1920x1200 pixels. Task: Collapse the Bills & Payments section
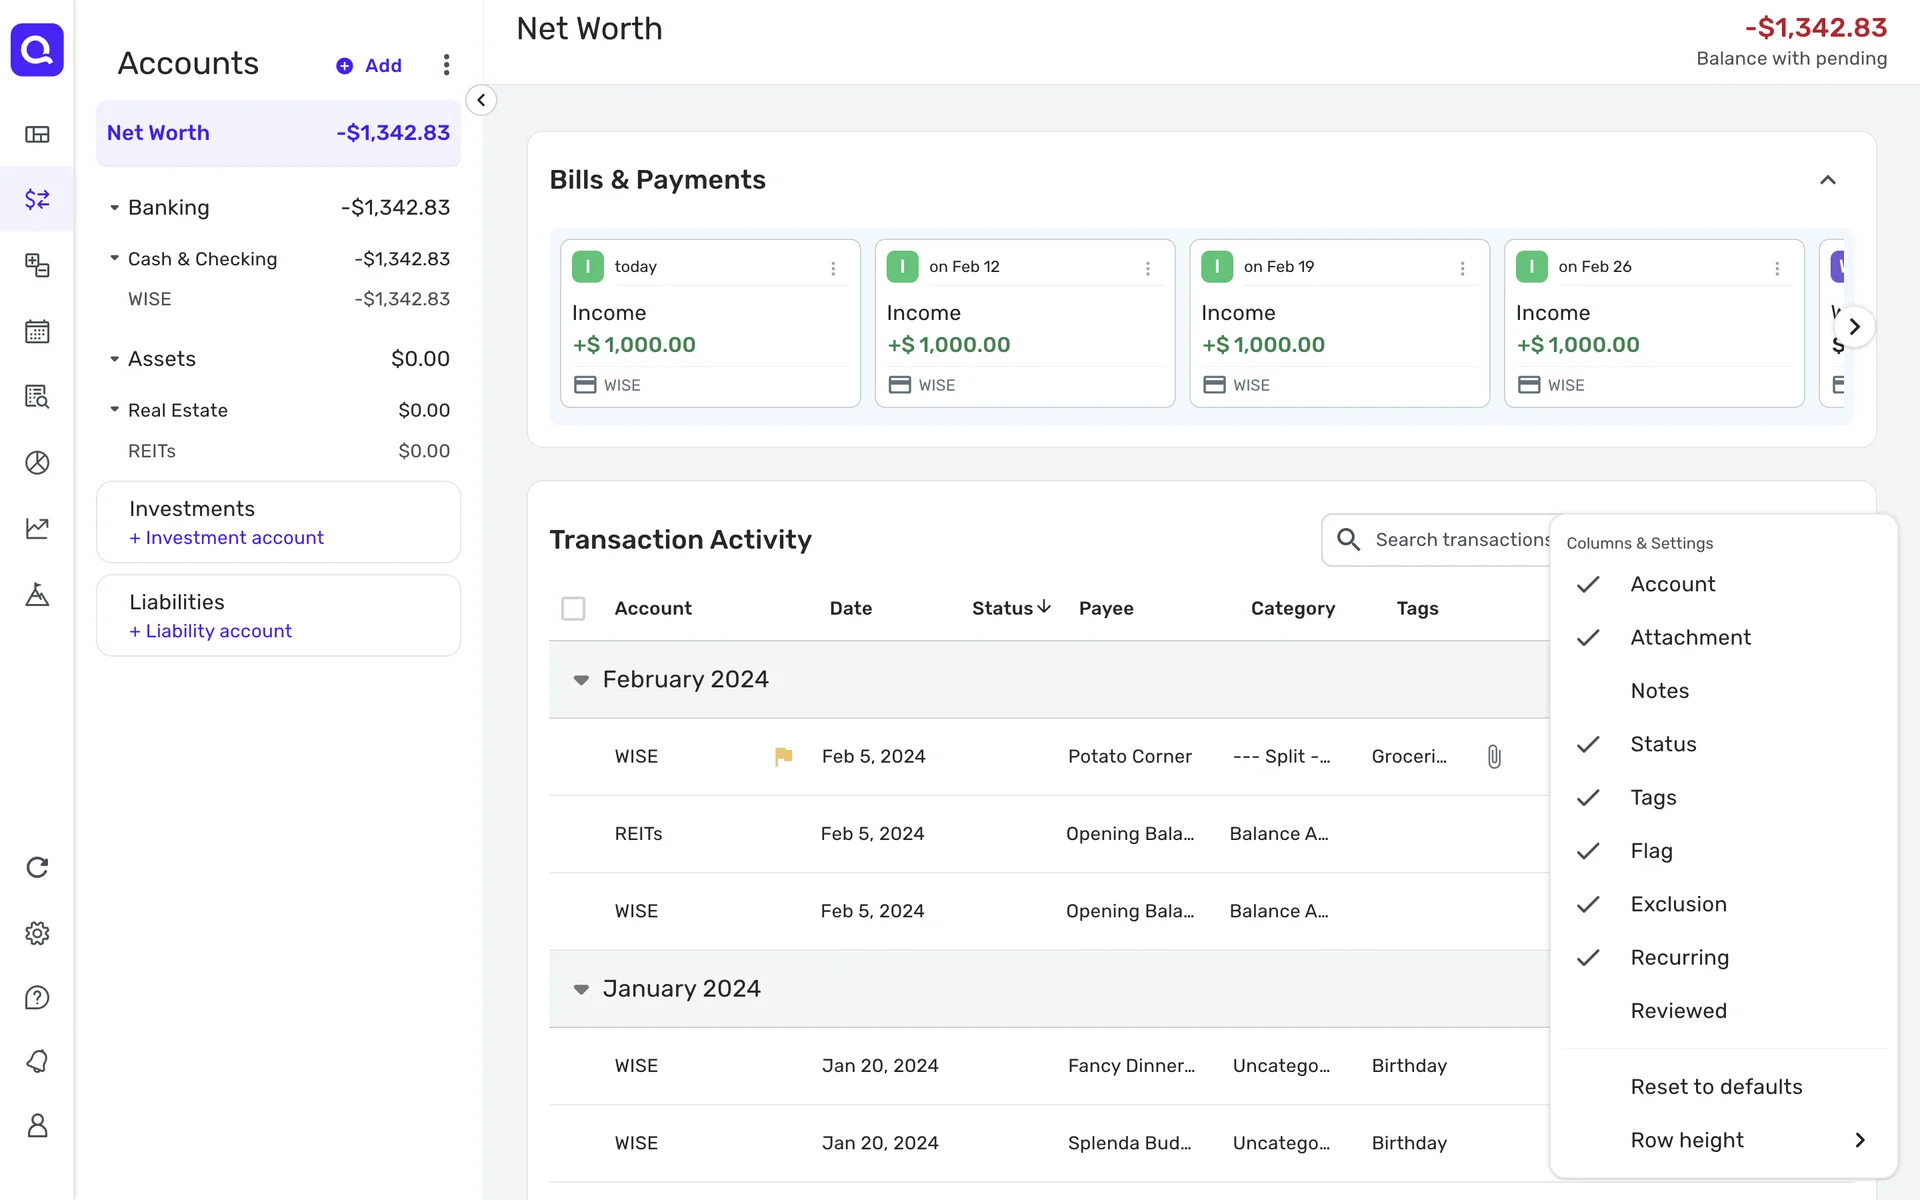[x=1827, y=180]
